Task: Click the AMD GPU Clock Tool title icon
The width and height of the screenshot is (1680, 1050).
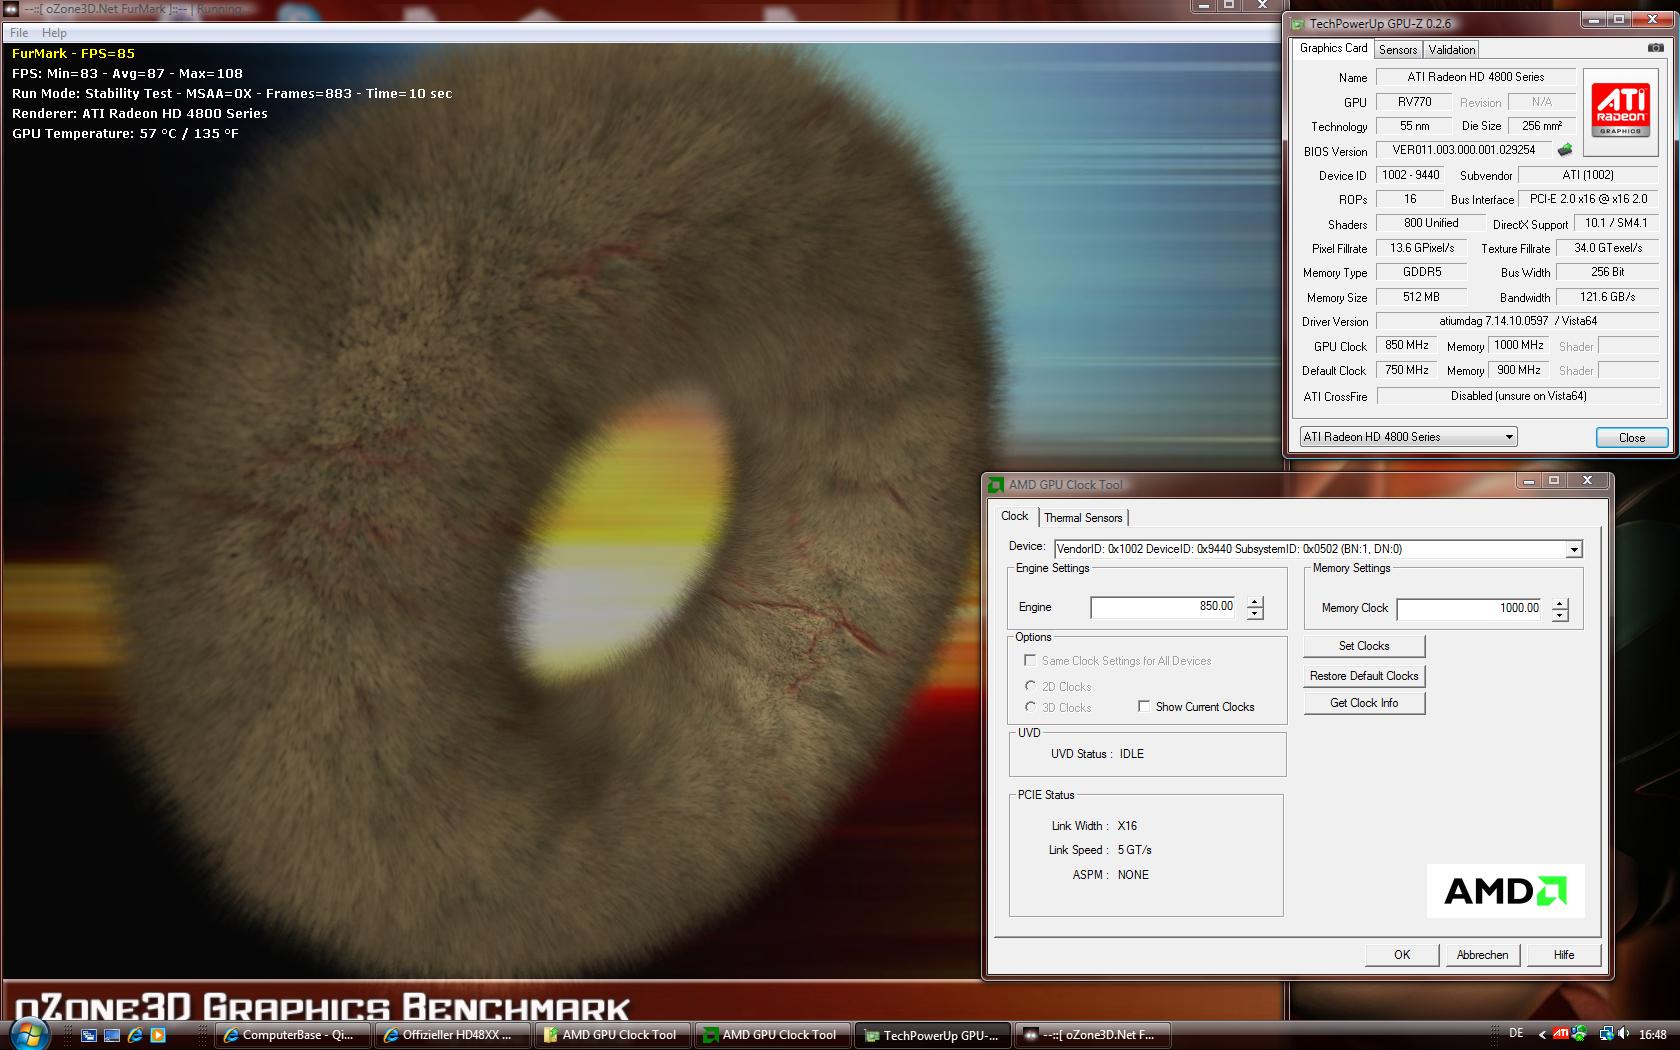Action: coord(995,485)
